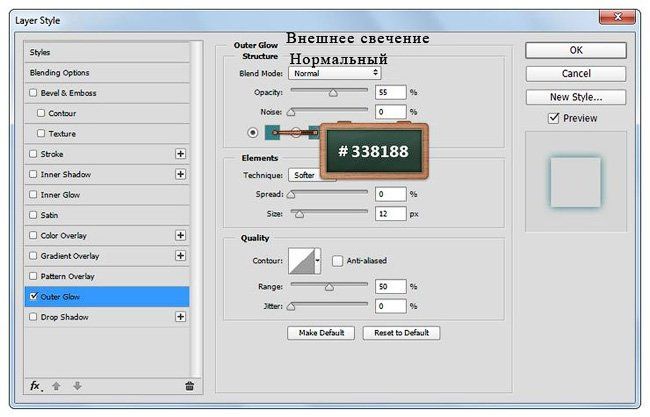
Task: Click the styles list vertical scrollbar
Action: click(196, 209)
